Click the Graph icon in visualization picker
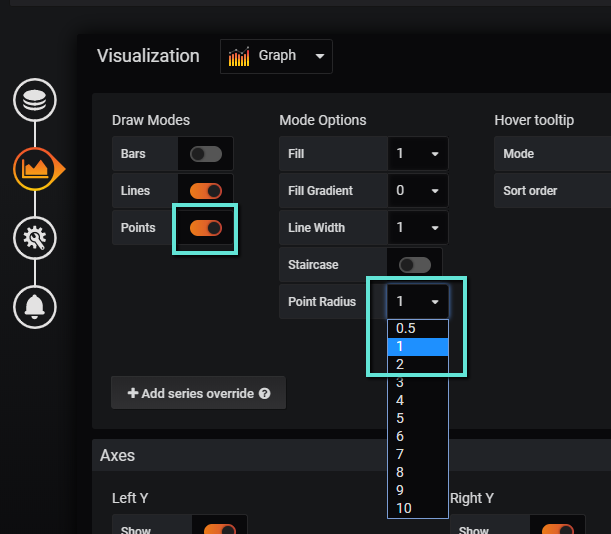611x534 pixels. (239, 56)
